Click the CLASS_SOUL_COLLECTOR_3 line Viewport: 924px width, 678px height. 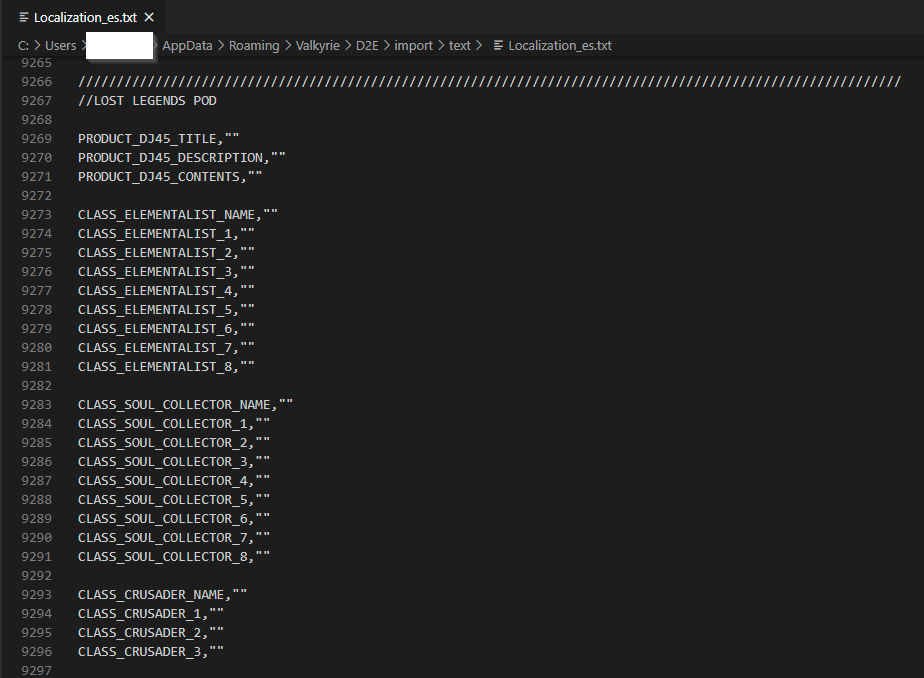click(174, 462)
